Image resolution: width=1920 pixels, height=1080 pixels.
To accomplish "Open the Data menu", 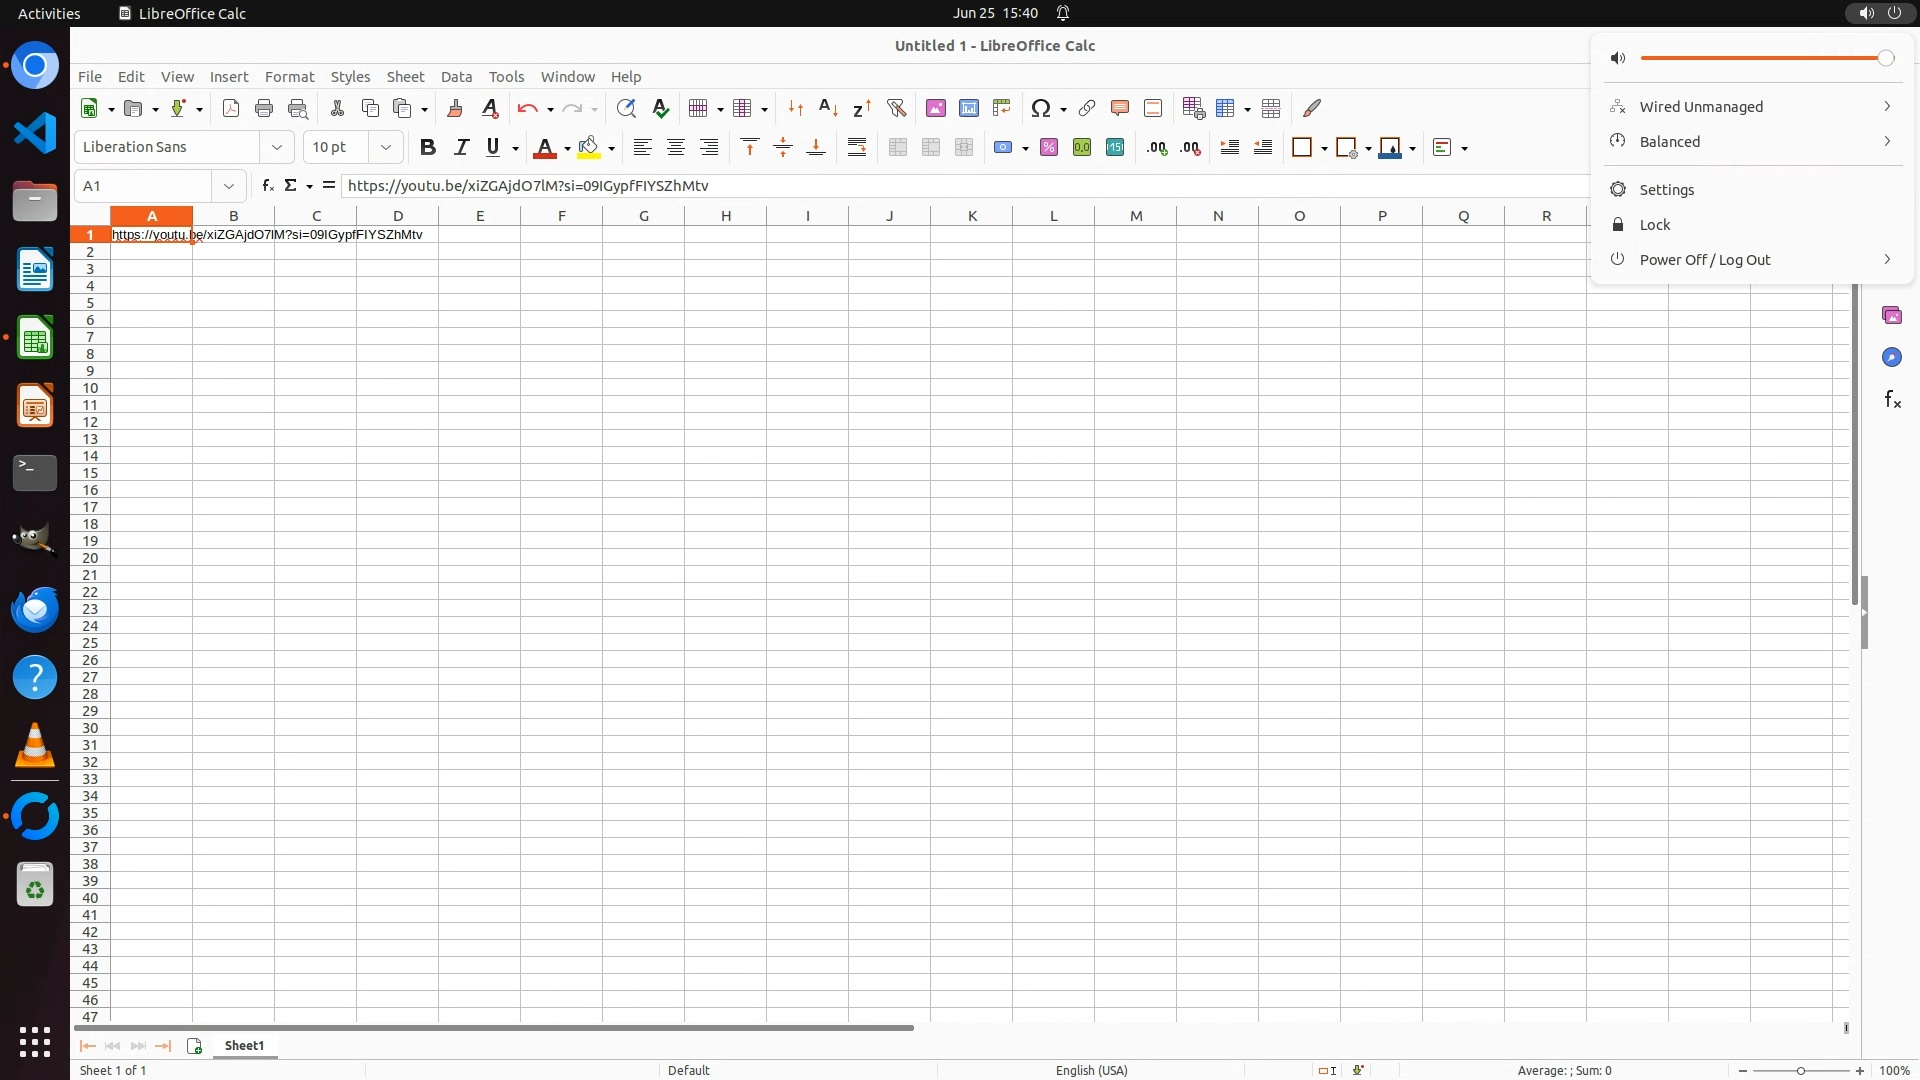I will click(x=456, y=77).
